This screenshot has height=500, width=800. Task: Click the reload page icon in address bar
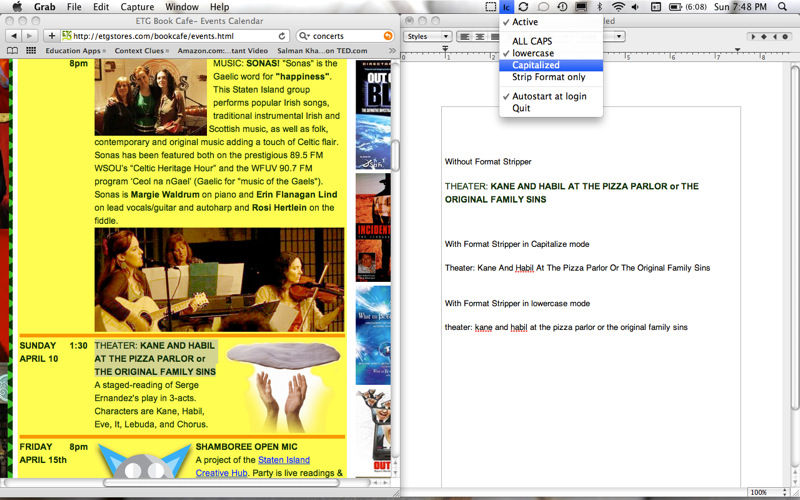tap(282, 36)
